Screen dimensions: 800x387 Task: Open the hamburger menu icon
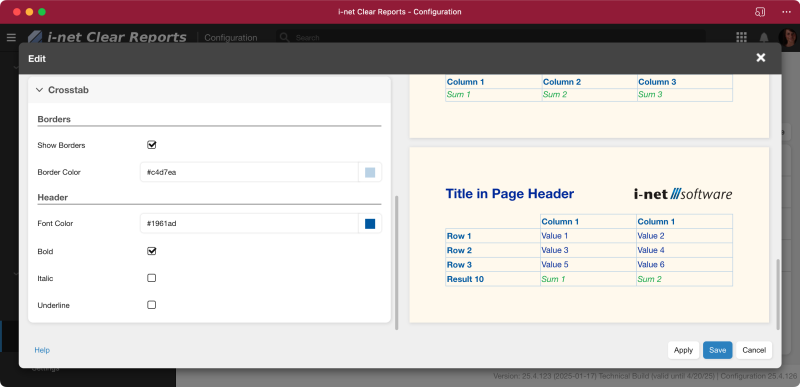[11, 37]
